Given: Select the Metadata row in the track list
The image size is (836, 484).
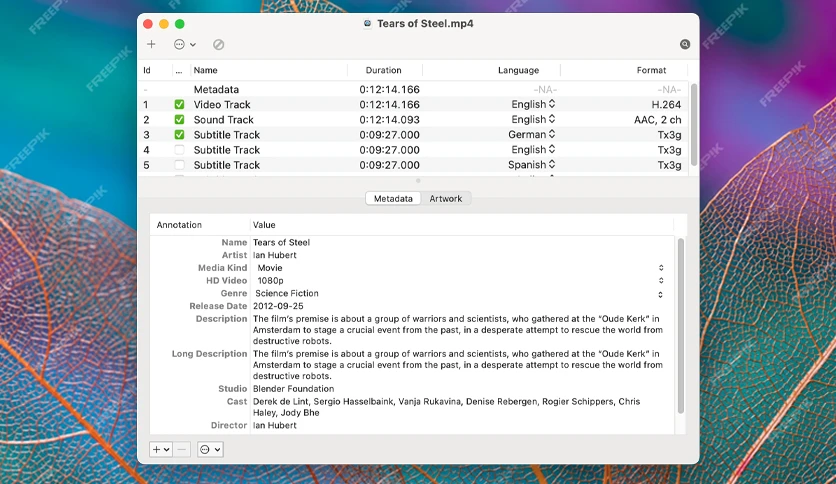Looking at the screenshot, I should click(413, 90).
